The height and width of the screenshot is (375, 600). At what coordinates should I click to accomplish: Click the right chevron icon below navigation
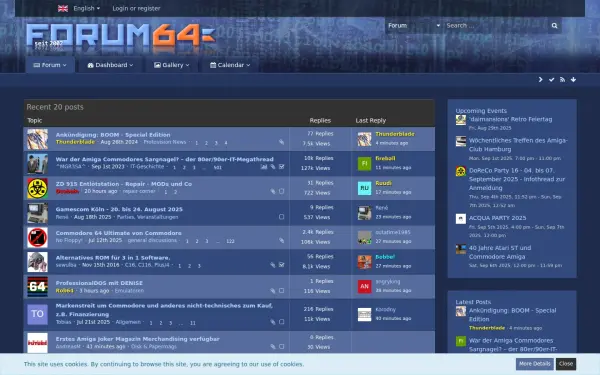(540, 80)
